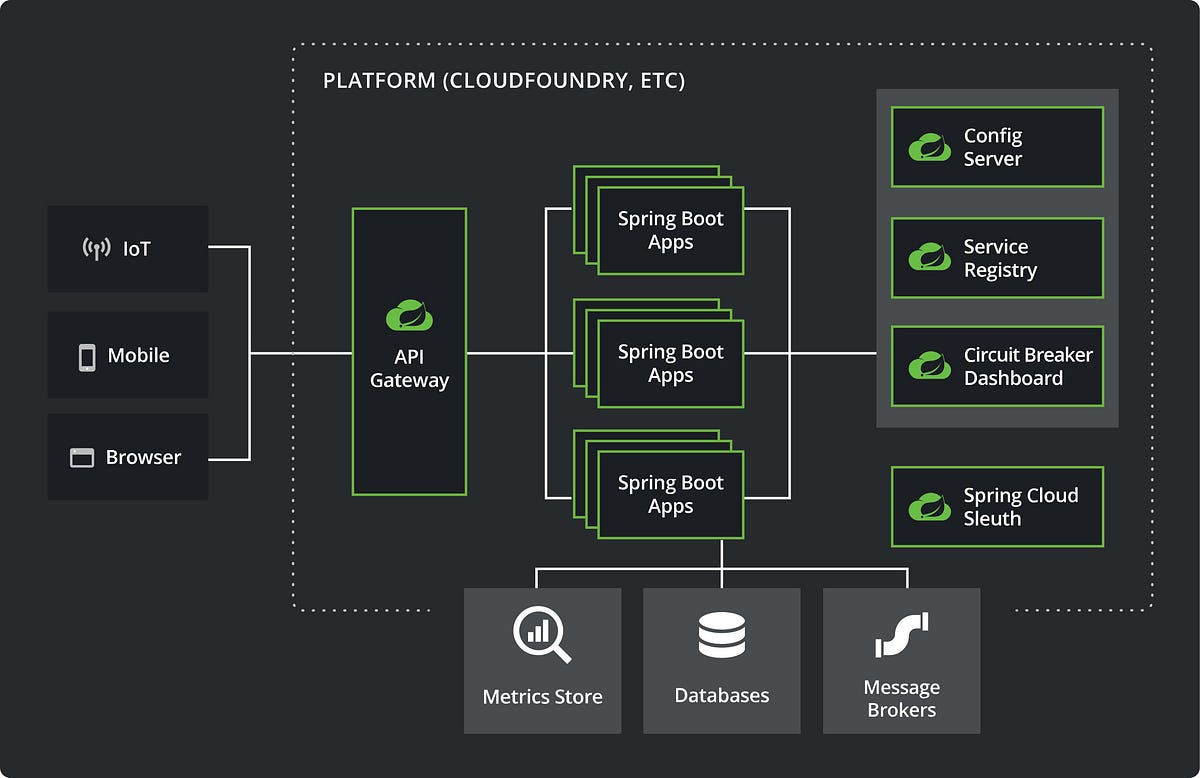Click the Spring icon on Spring Cloud Sleuth
This screenshot has width=1200, height=778.
click(x=930, y=506)
